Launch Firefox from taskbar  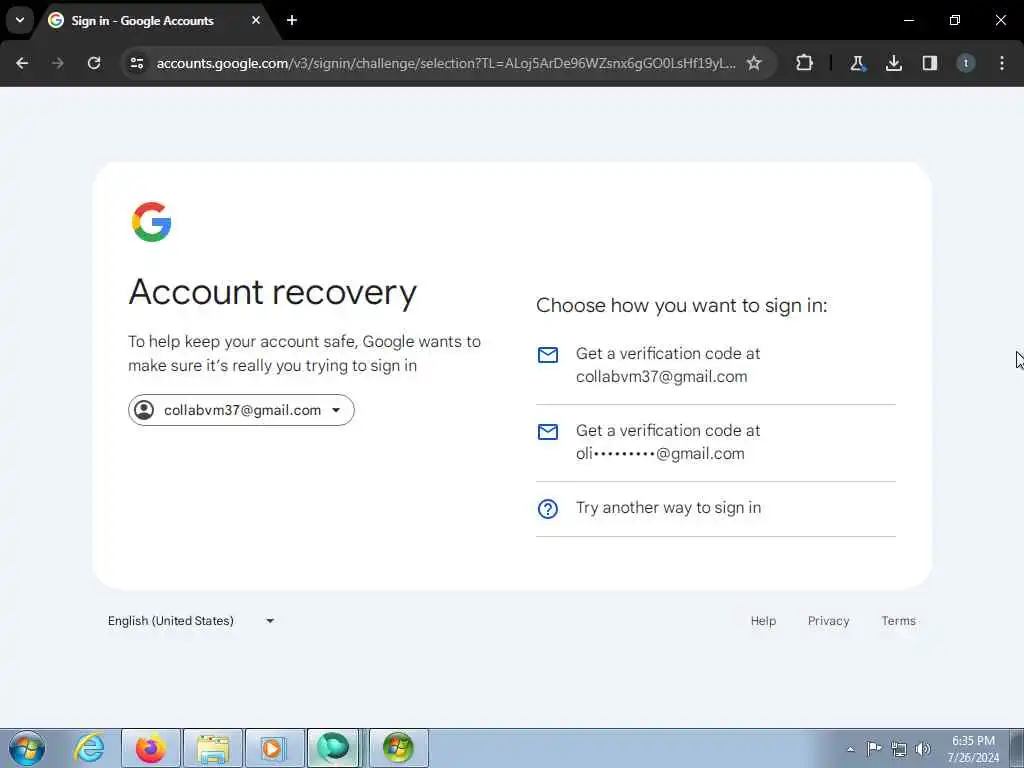click(151, 748)
